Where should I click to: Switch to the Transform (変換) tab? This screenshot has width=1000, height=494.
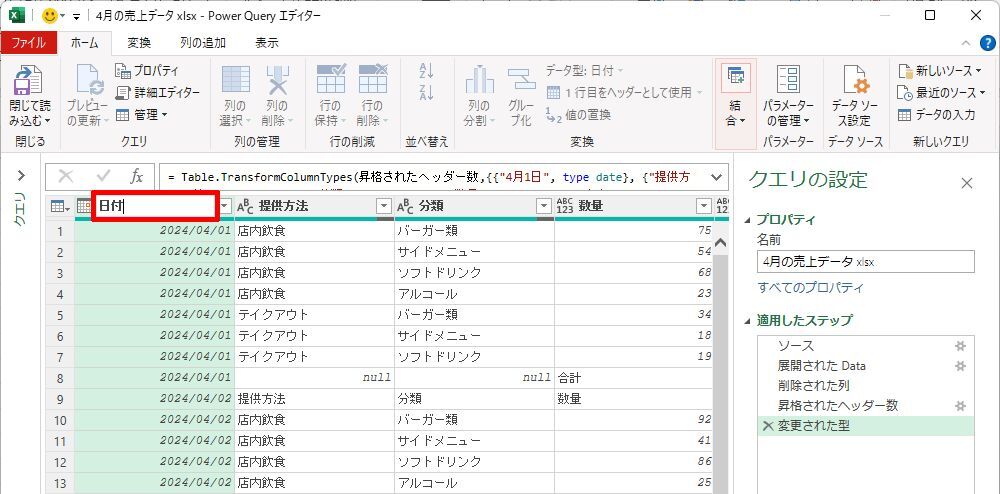[x=139, y=42]
